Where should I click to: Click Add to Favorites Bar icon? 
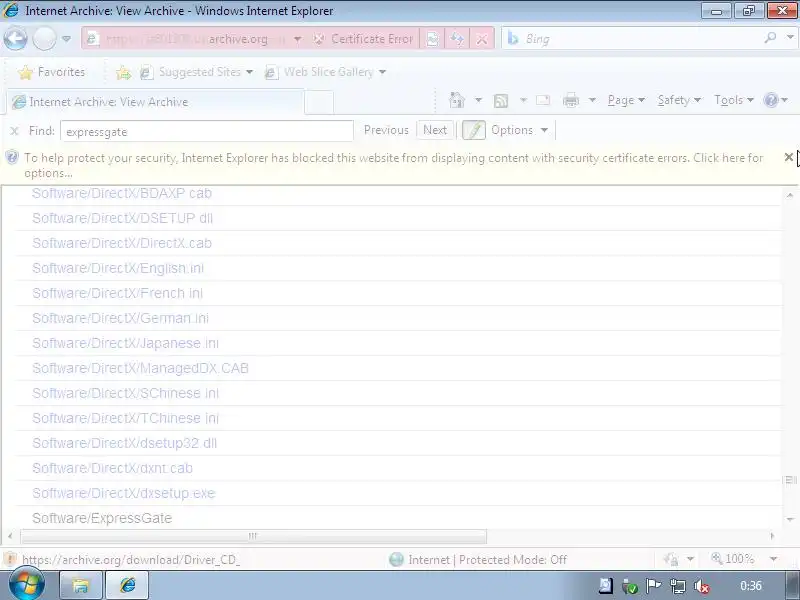(x=123, y=73)
